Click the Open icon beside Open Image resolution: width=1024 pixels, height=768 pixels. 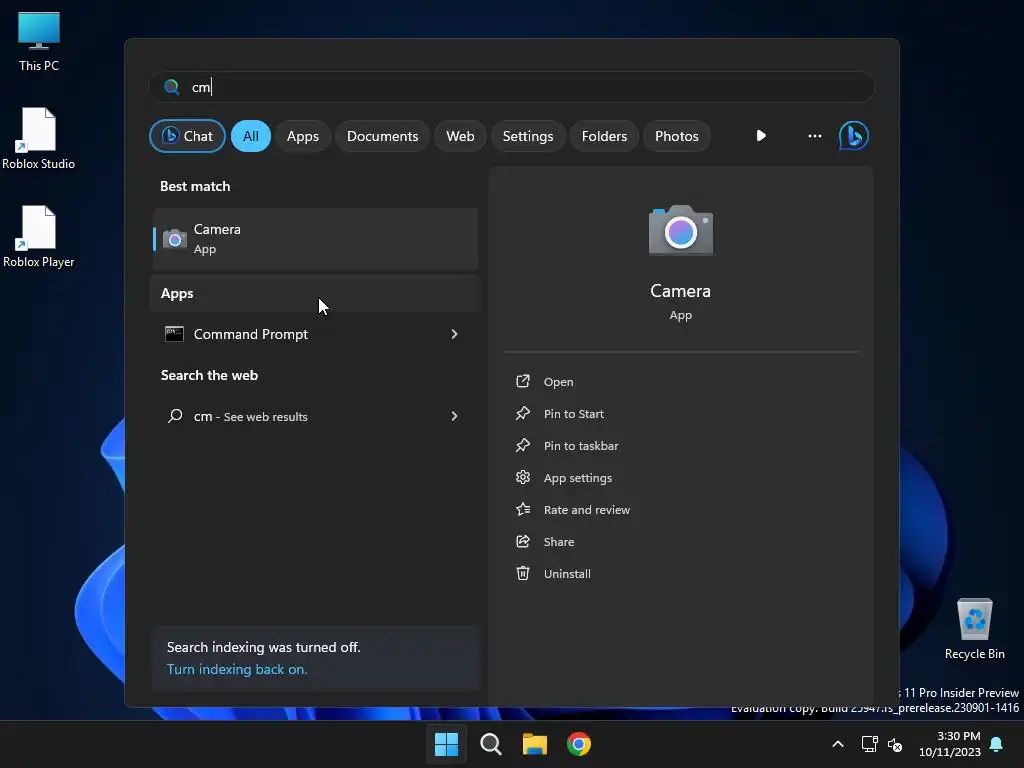coord(523,381)
